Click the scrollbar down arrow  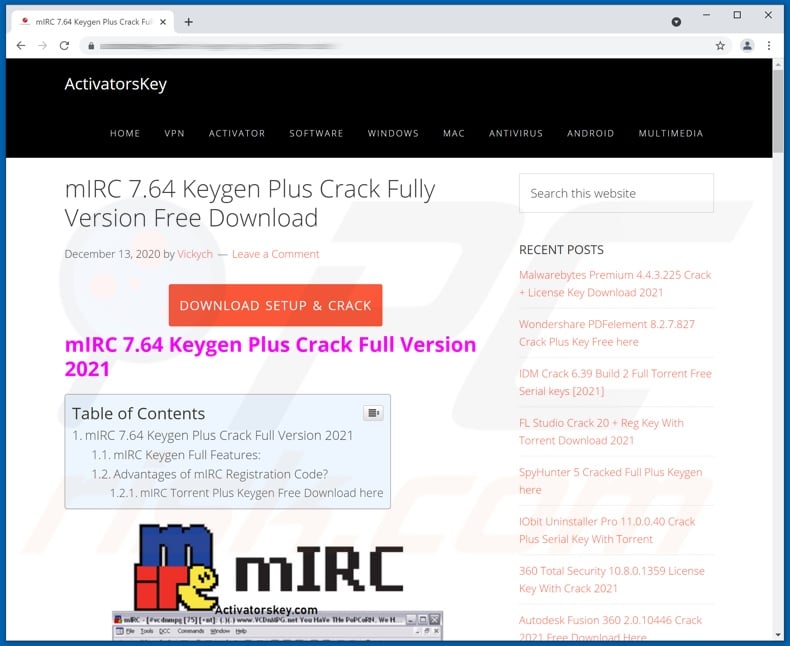point(778,635)
